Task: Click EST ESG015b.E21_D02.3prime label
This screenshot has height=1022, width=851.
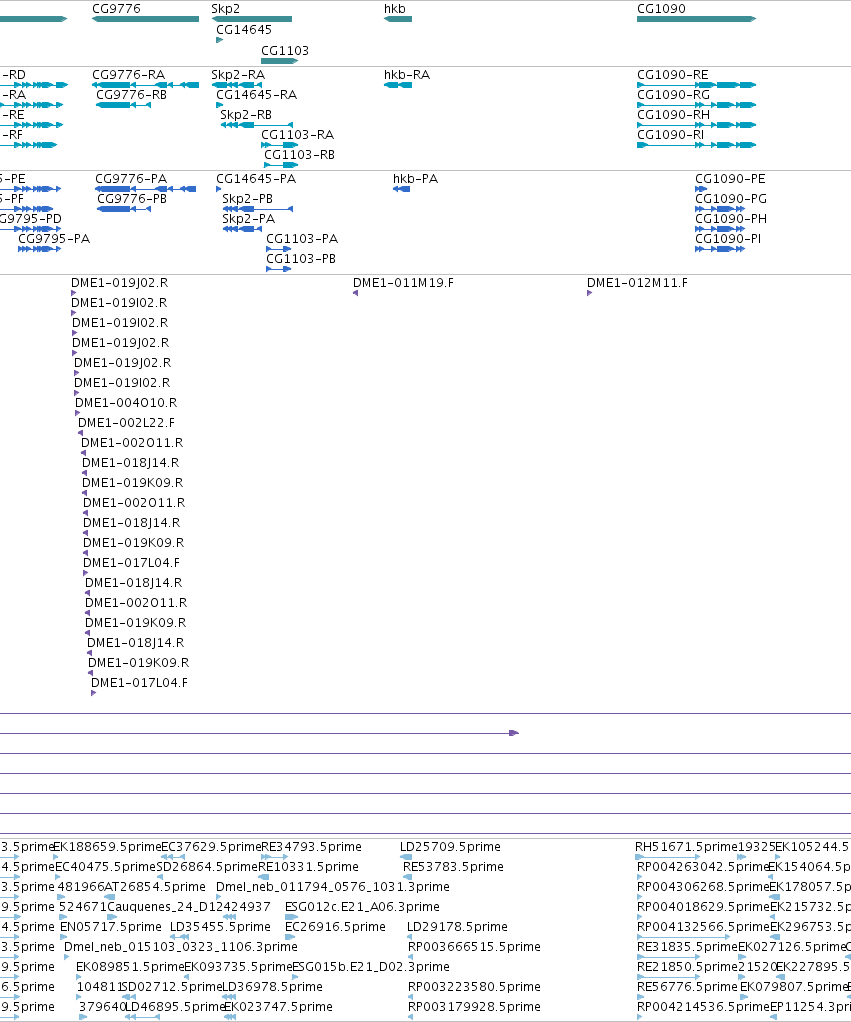Action: (x=371, y=967)
